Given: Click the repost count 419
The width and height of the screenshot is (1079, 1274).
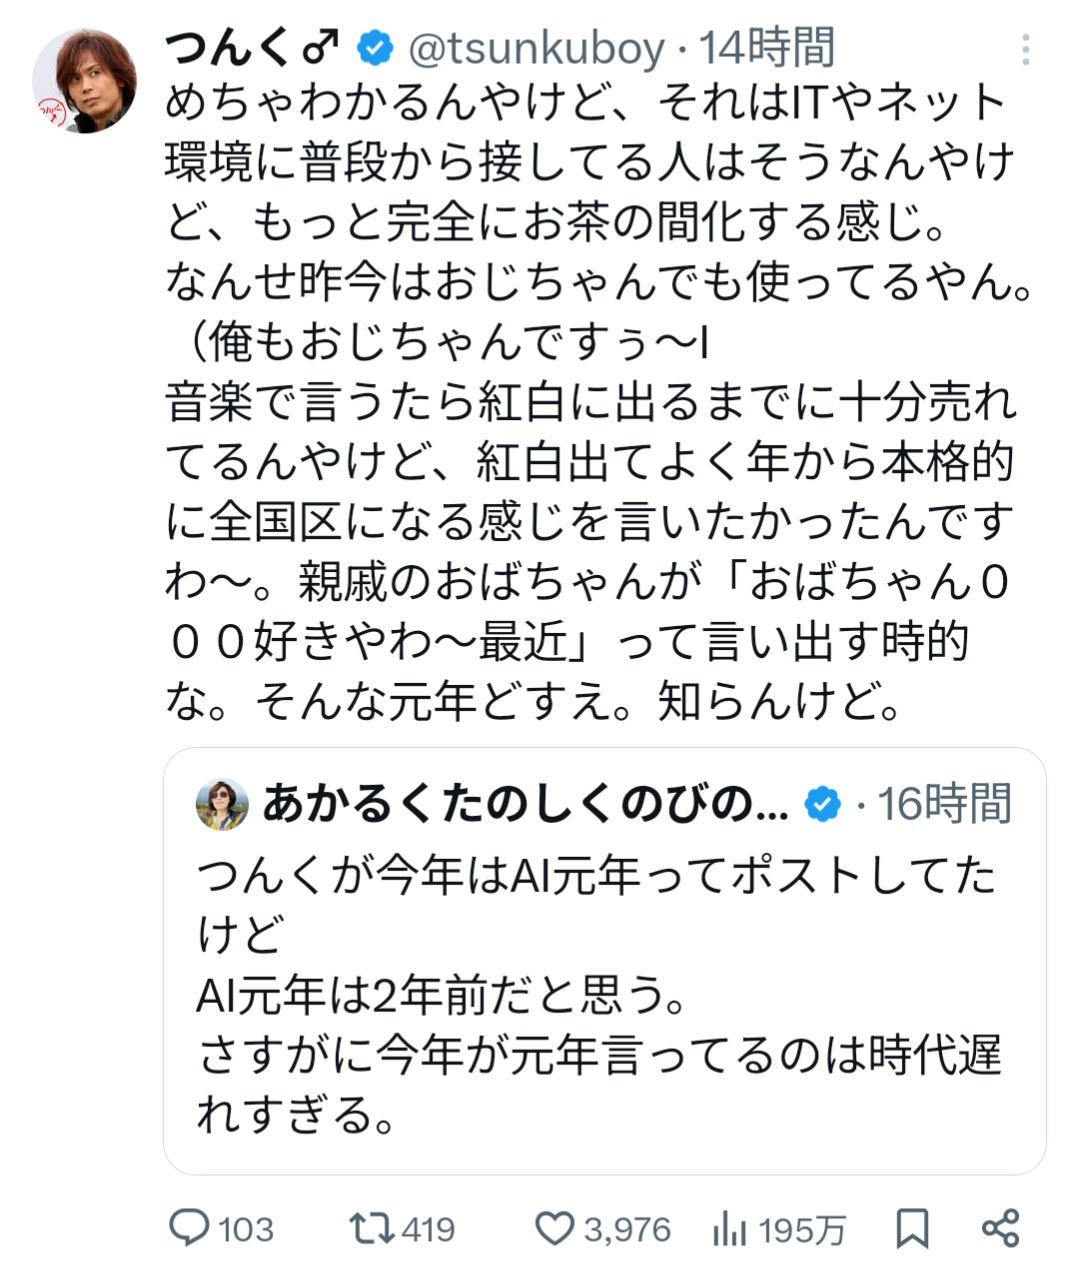Looking at the screenshot, I should (428, 1229).
